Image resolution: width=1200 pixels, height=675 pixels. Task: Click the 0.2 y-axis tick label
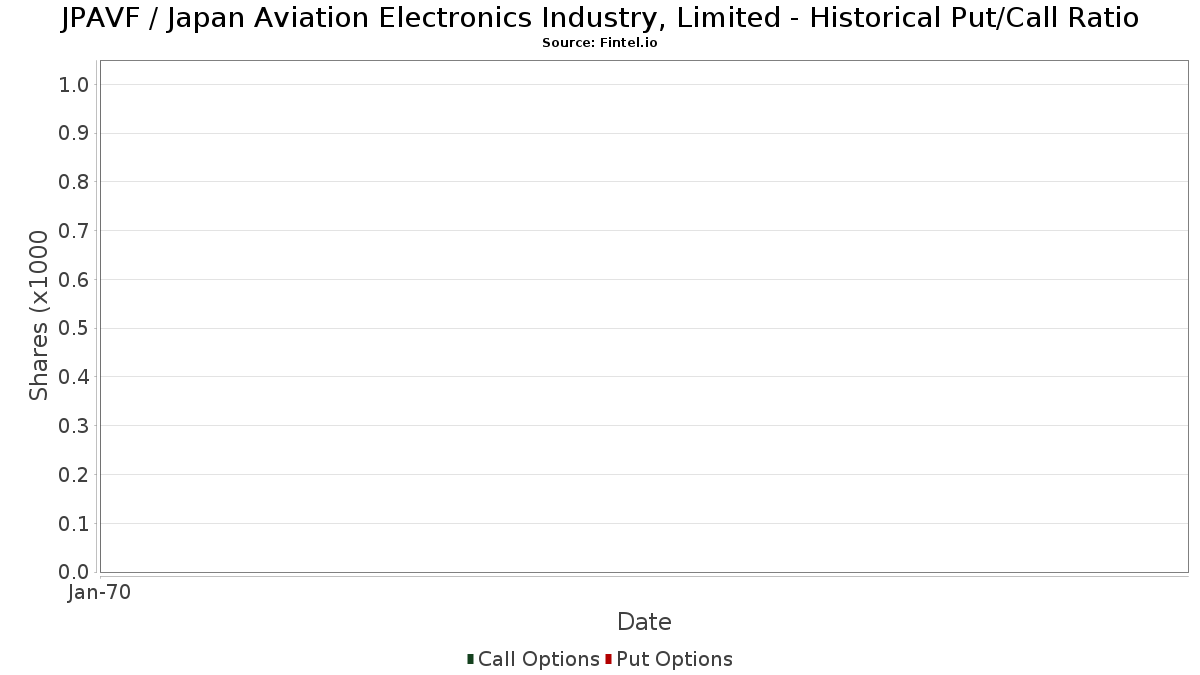[x=75, y=475]
